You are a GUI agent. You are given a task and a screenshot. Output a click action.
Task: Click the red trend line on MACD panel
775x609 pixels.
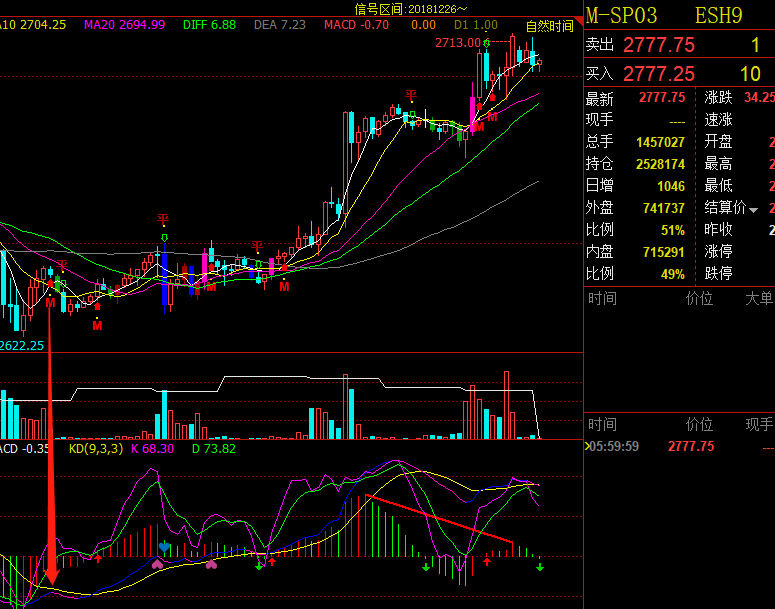(x=440, y=520)
